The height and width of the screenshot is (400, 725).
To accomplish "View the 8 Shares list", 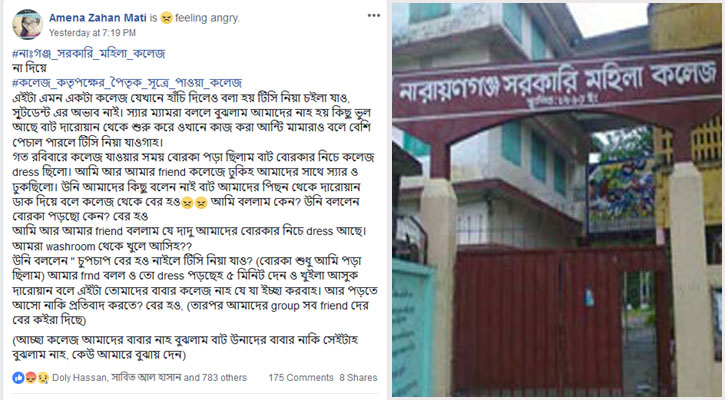I will [358, 378].
